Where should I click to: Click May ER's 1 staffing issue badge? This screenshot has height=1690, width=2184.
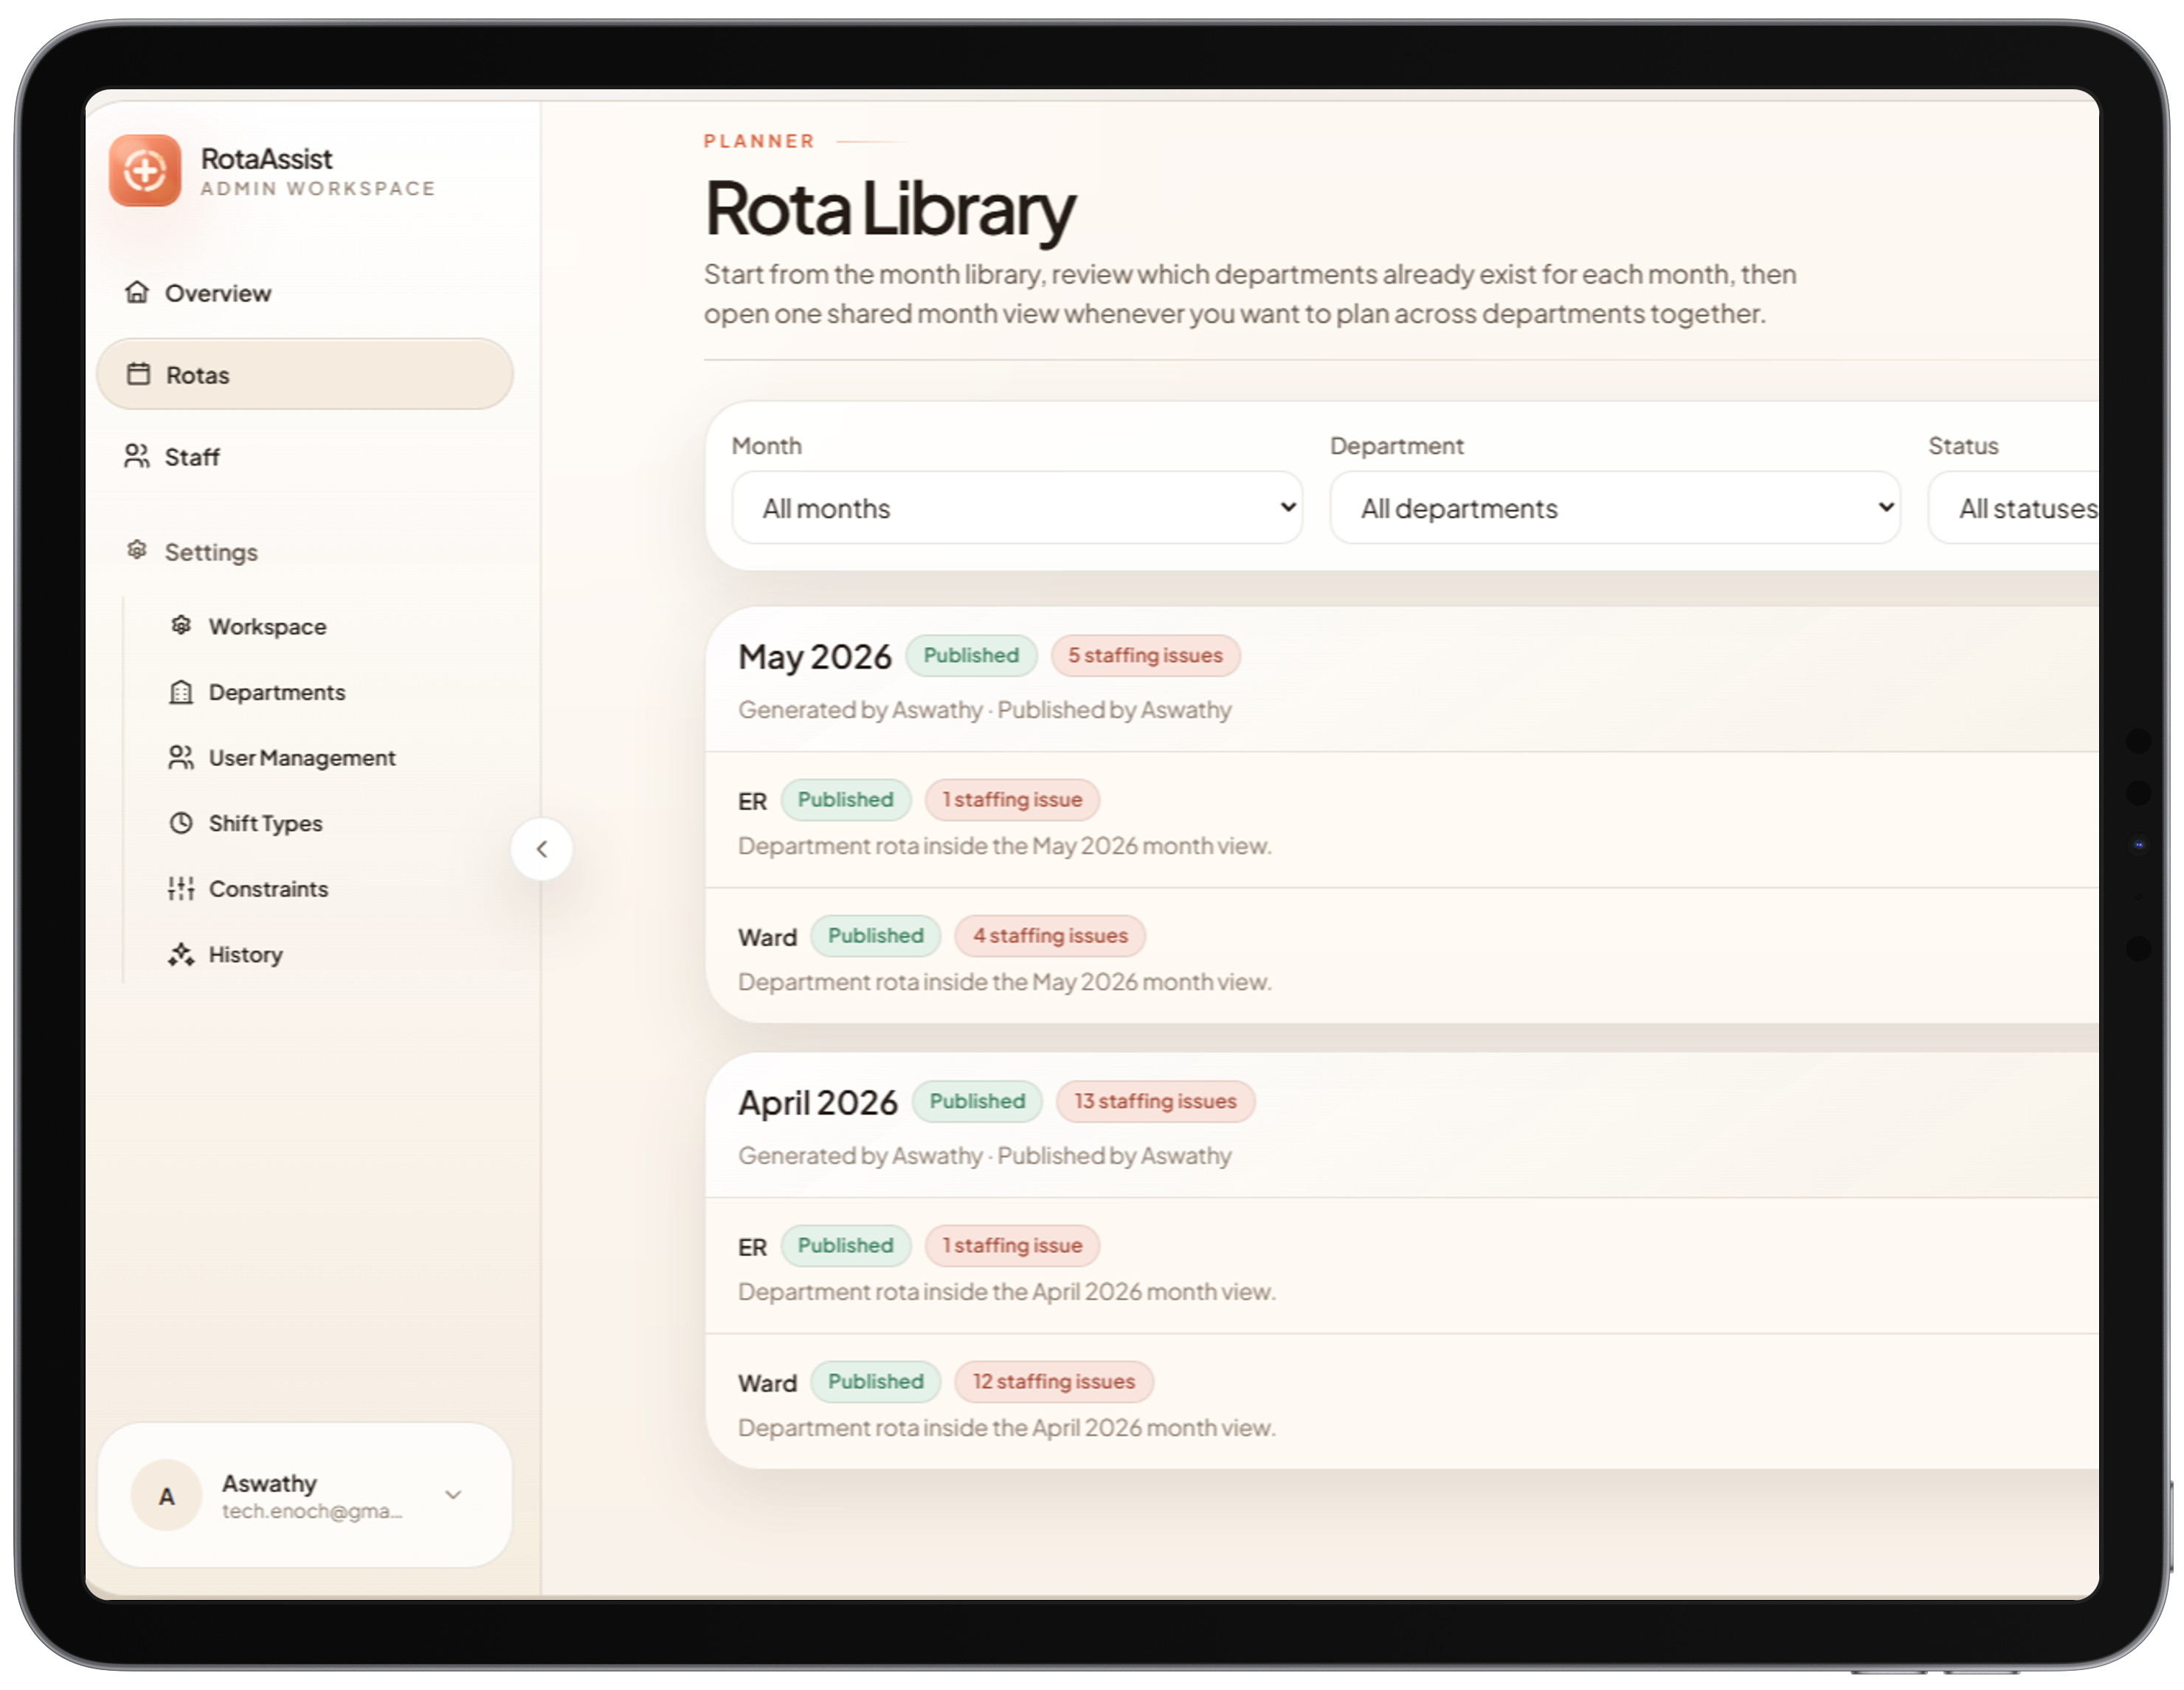coord(1012,800)
